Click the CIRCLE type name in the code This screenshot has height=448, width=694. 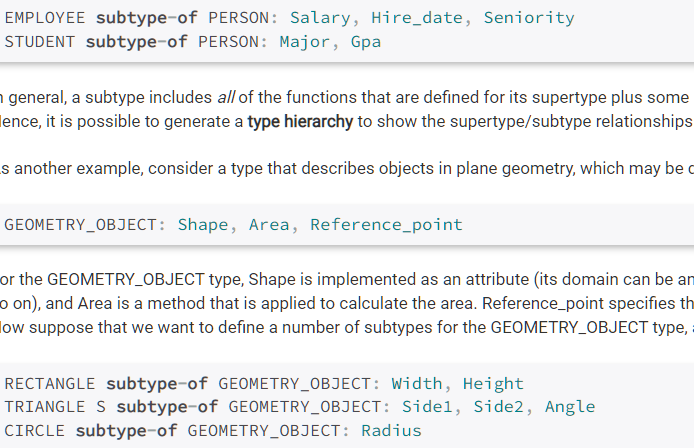pos(35,431)
